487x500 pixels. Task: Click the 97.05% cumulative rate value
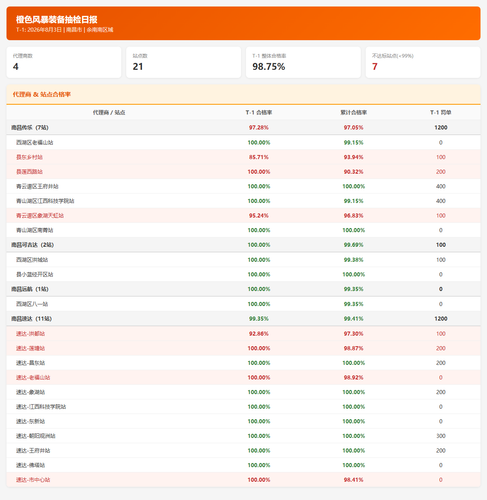point(353,128)
